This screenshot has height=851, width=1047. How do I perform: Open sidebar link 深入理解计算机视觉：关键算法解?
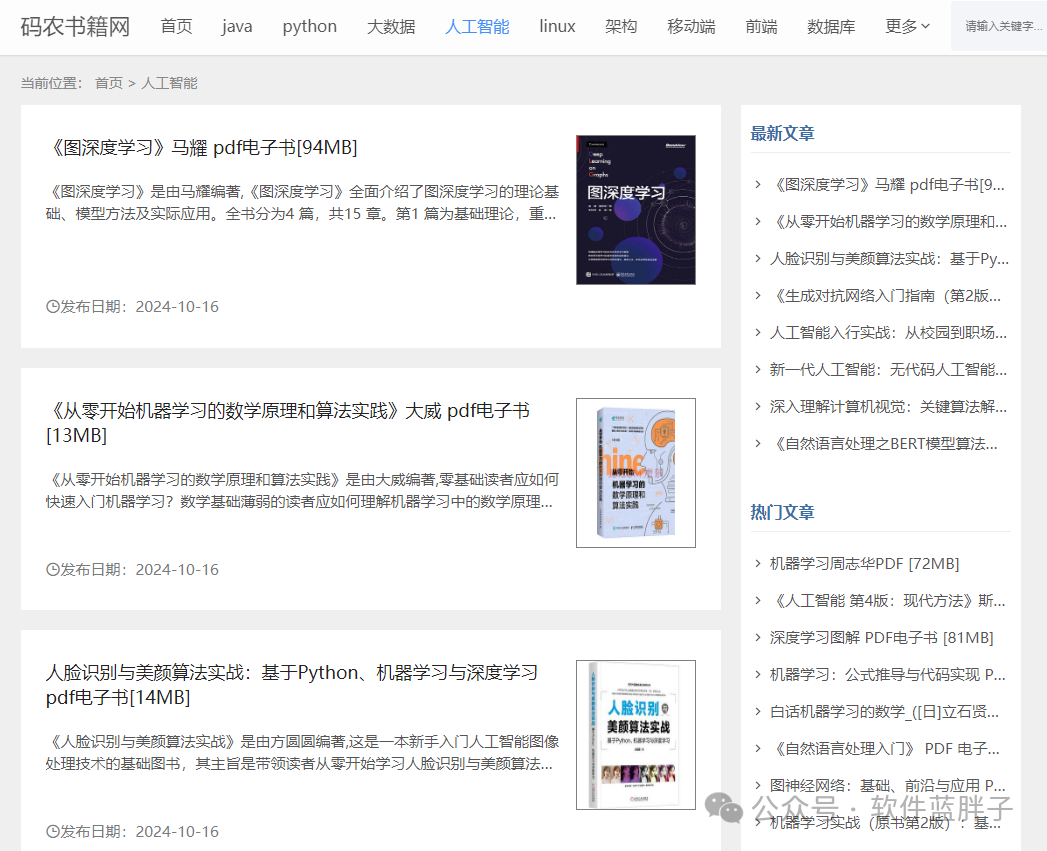point(889,407)
